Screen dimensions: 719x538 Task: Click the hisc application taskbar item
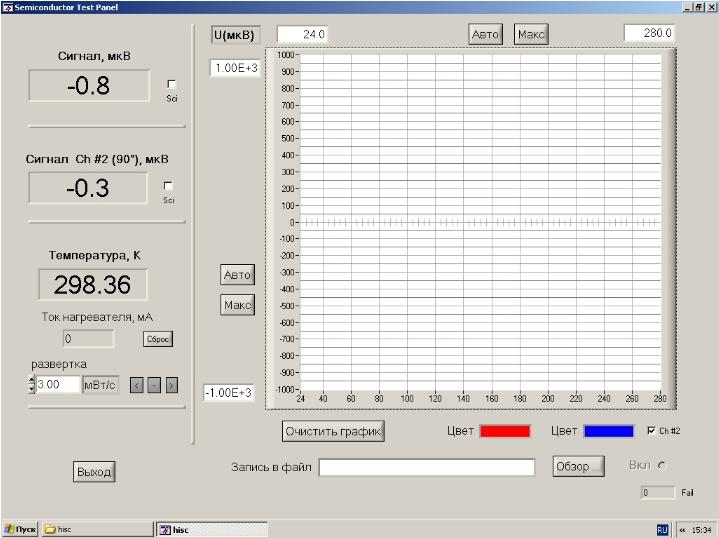(212, 529)
